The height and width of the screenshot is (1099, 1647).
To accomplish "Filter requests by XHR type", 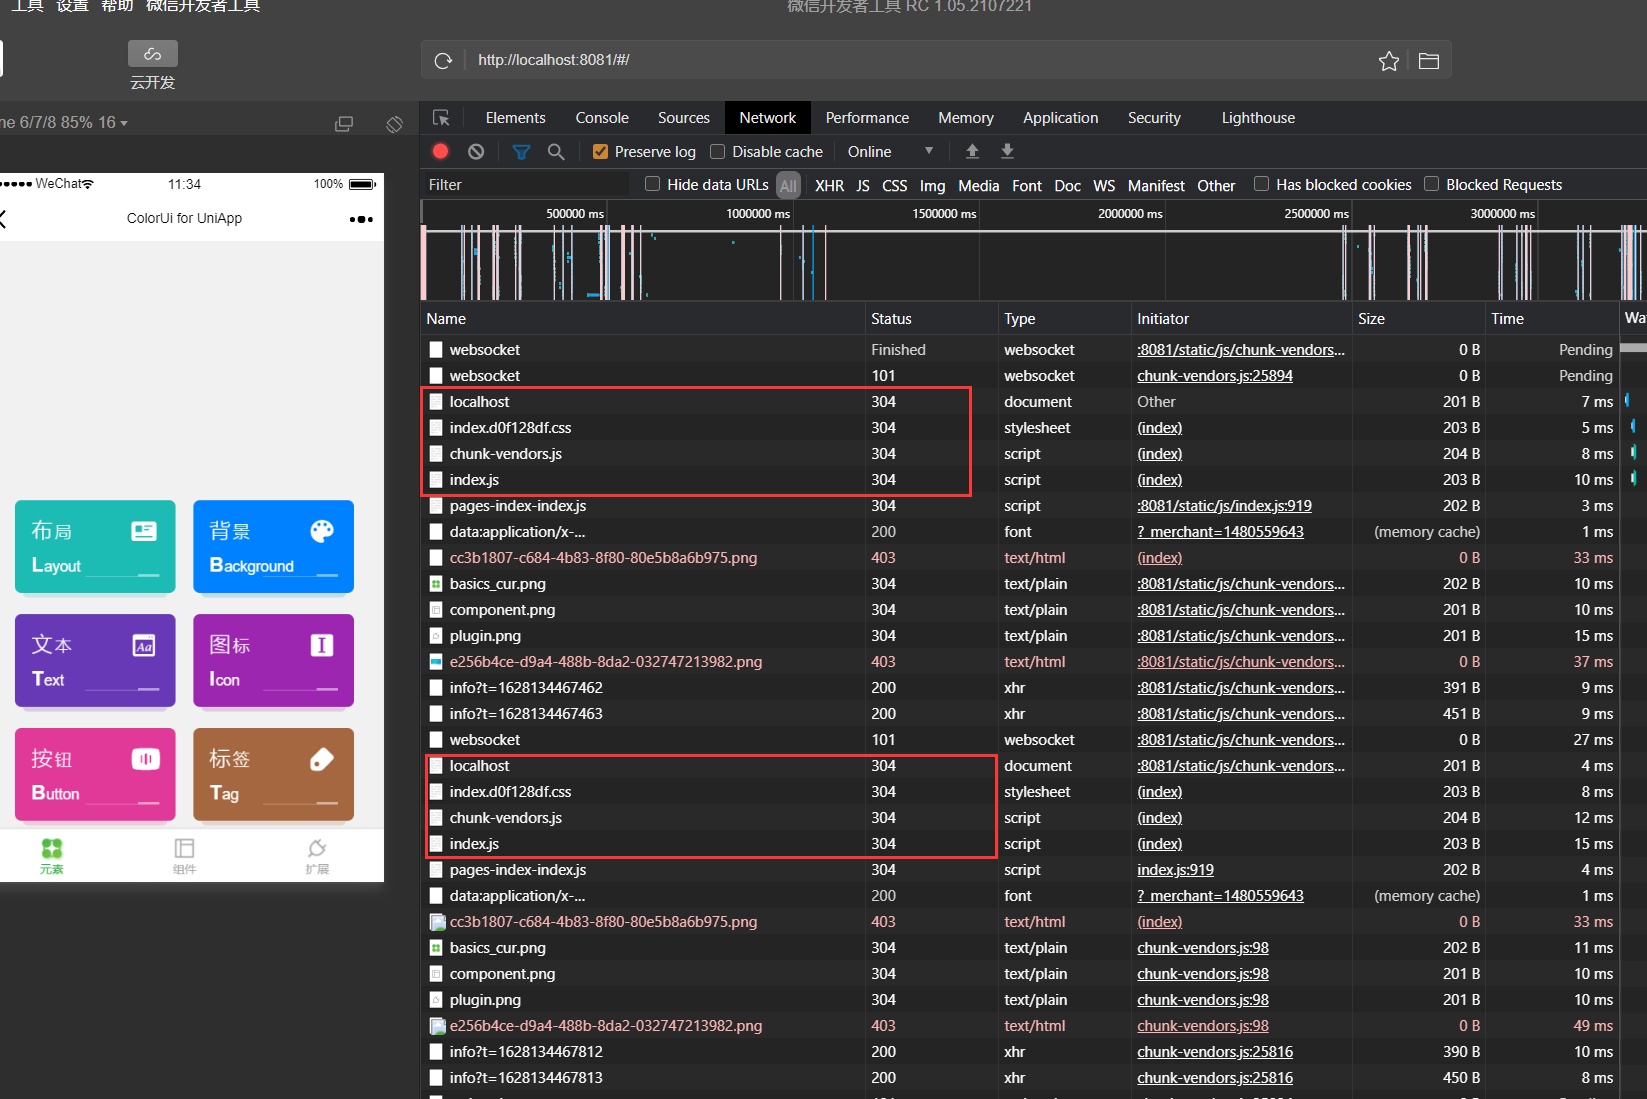I will (829, 186).
